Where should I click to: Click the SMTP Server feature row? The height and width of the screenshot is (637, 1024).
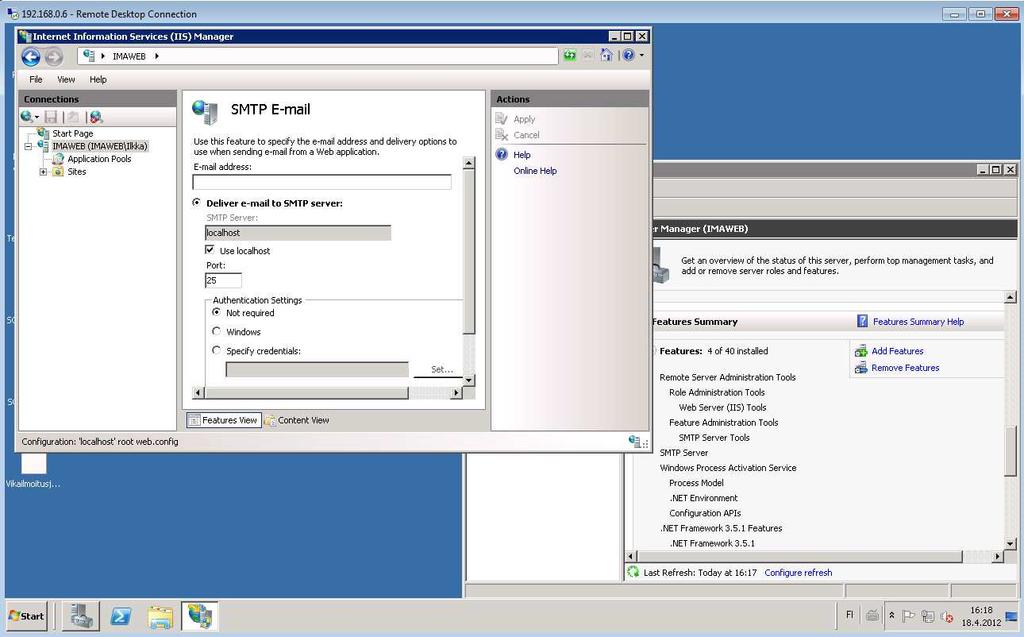(684, 453)
